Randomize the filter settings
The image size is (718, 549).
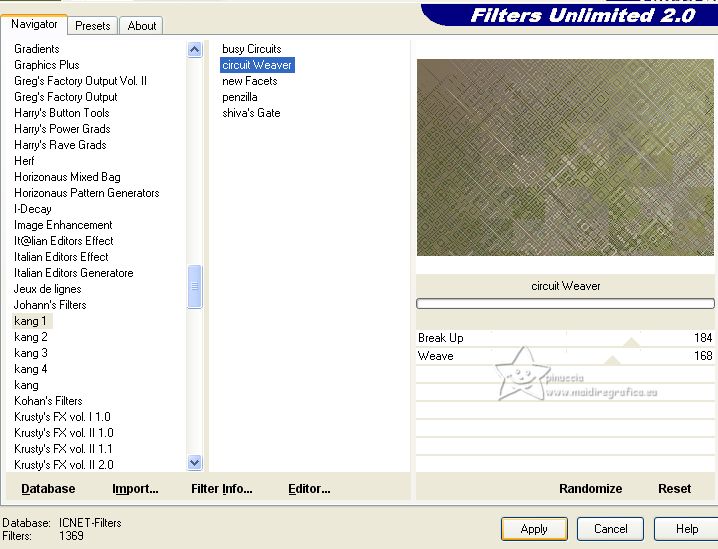click(x=590, y=489)
